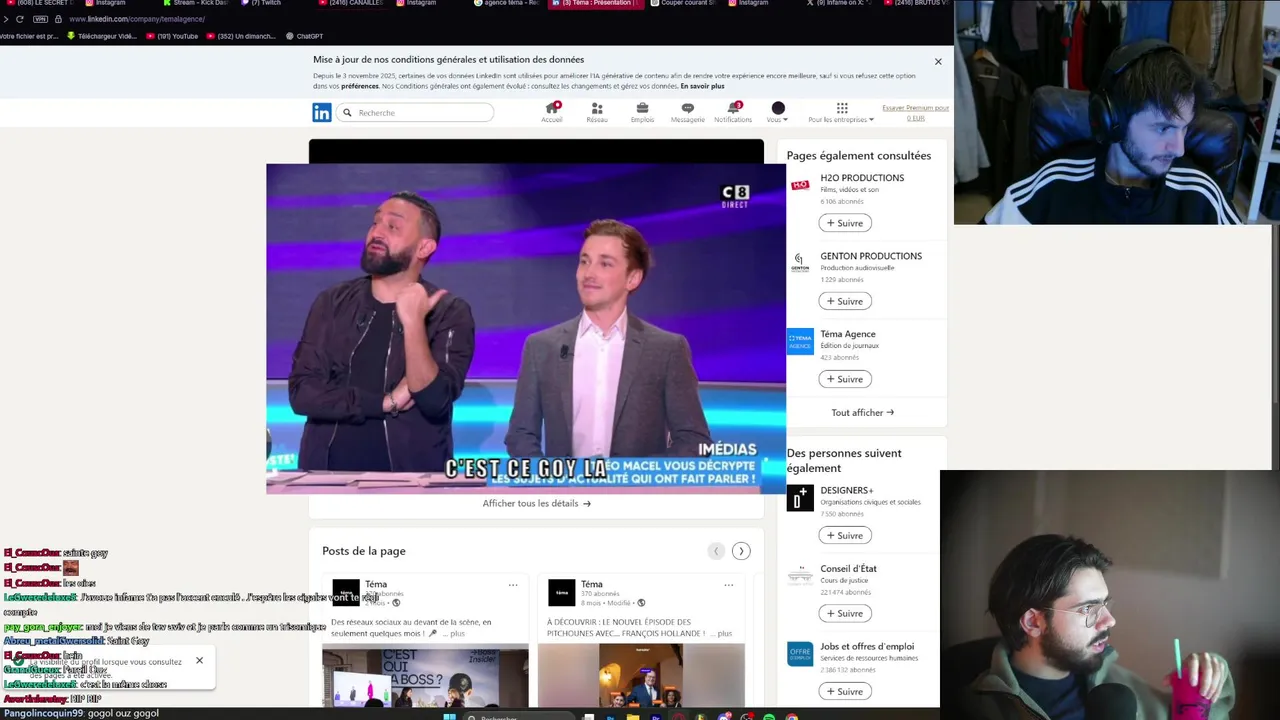Open (191) YouTube bookmark
The image size is (1280, 720).
[x=172, y=36]
